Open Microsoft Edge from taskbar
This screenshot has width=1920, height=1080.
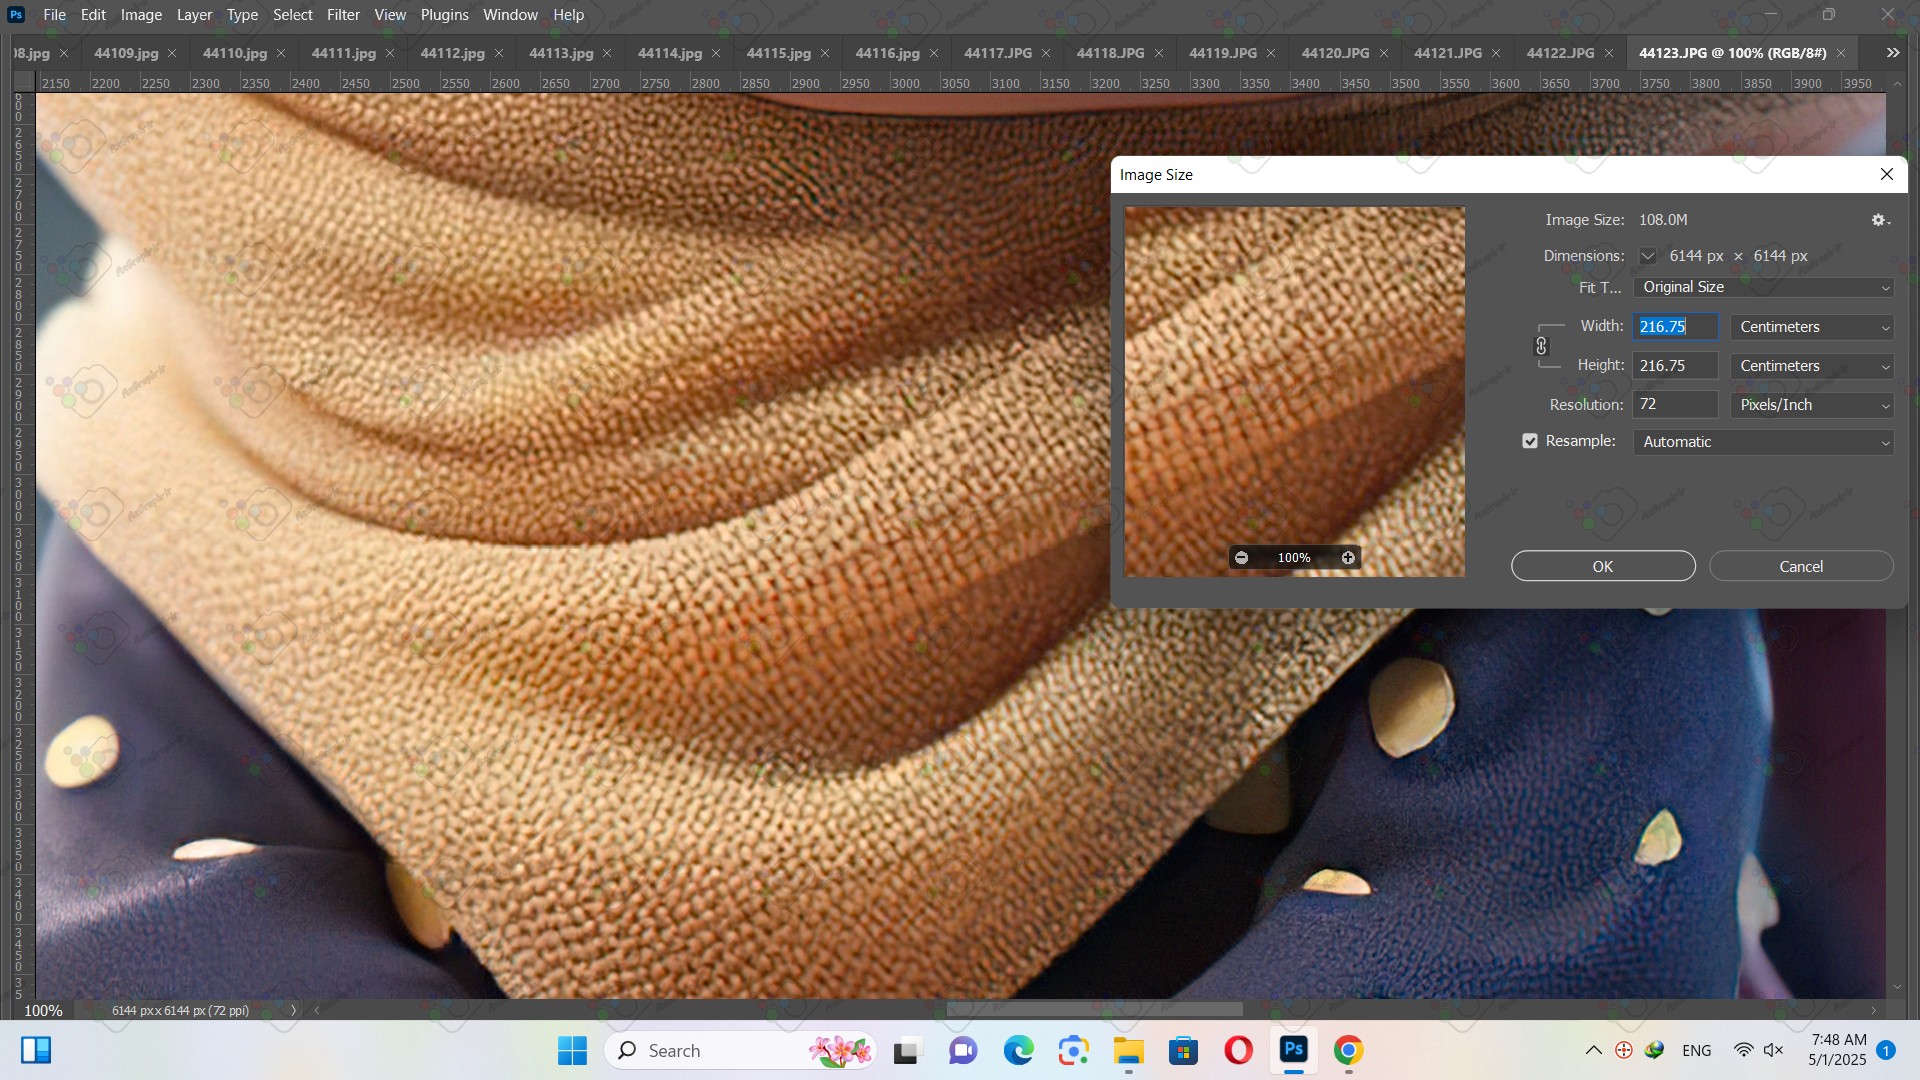pos(1018,1050)
